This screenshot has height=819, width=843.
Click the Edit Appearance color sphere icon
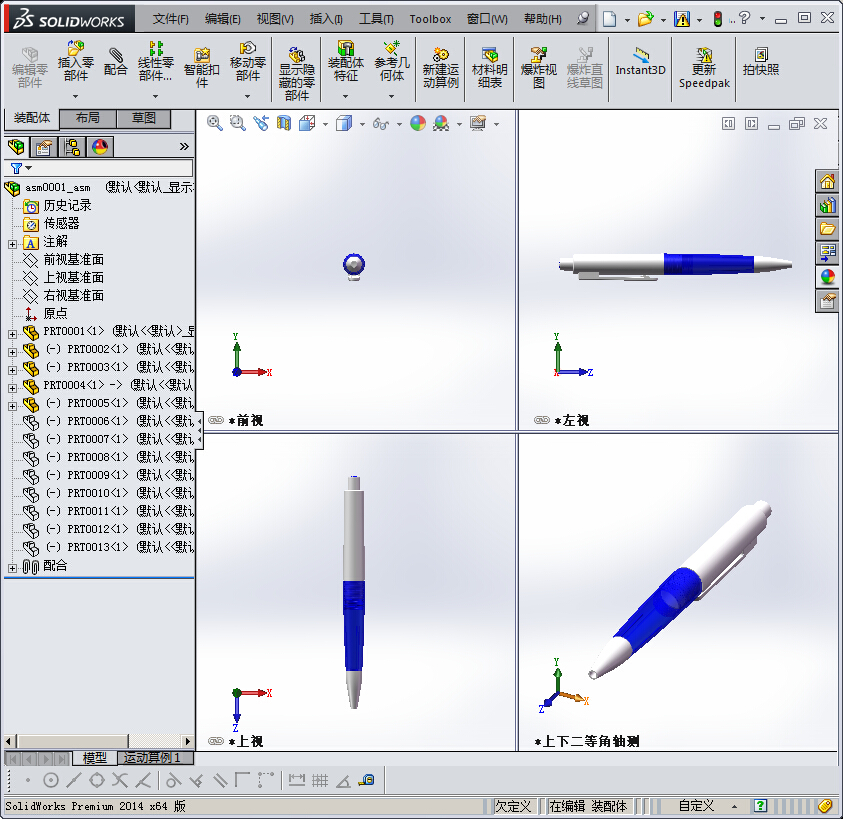click(418, 123)
